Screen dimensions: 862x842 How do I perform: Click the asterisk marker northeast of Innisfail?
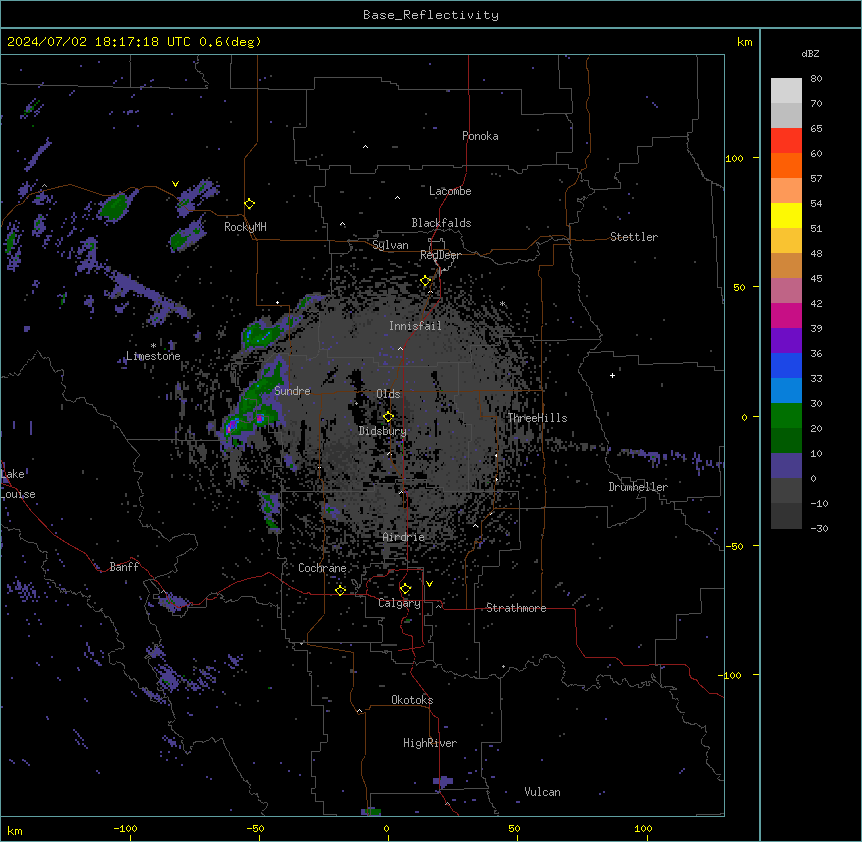point(502,303)
